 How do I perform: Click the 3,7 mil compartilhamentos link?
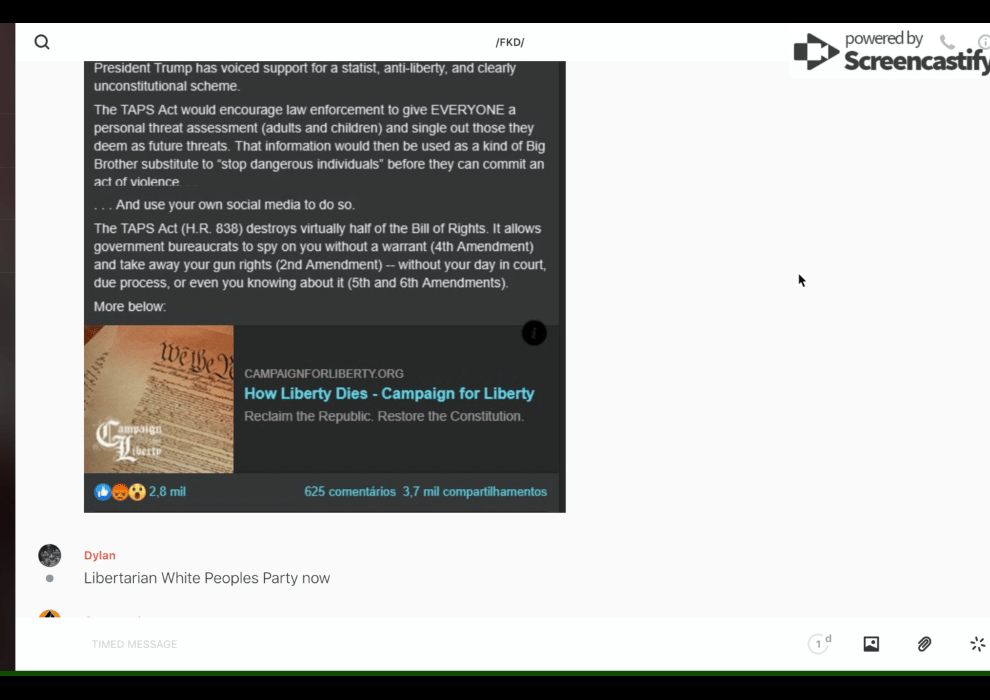(x=474, y=492)
